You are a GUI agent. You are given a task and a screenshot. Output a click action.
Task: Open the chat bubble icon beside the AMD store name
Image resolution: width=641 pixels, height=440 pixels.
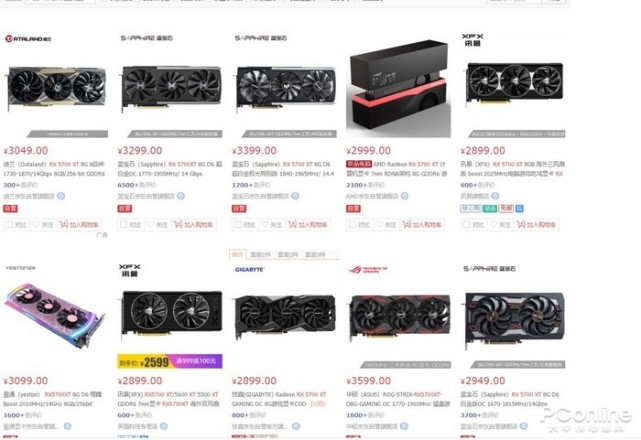[x=405, y=196]
